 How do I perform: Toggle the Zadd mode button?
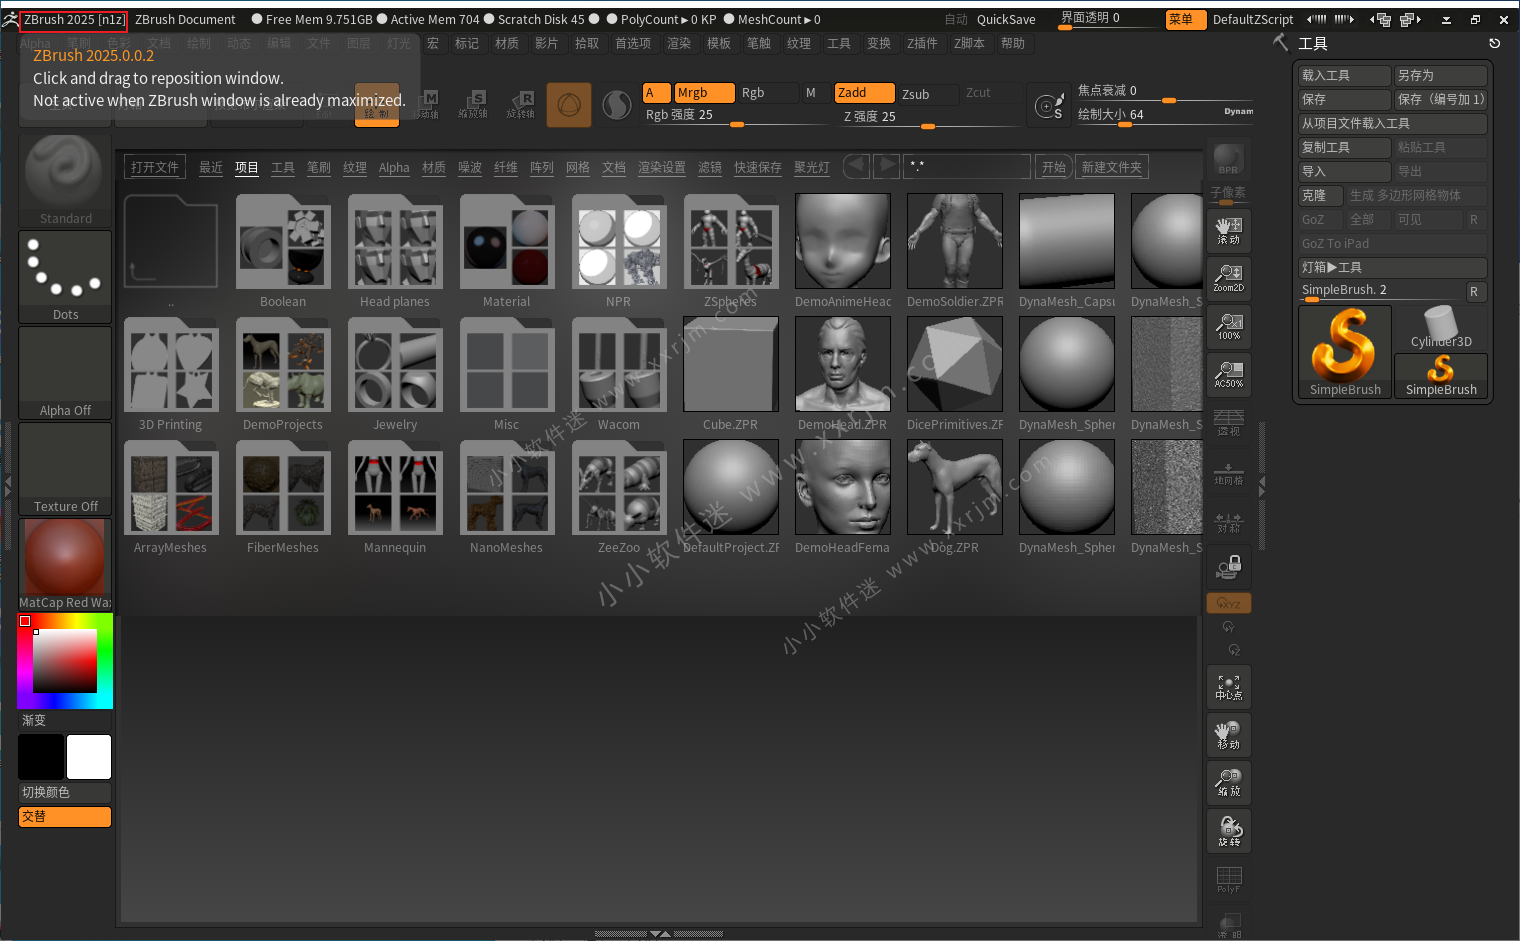point(864,93)
